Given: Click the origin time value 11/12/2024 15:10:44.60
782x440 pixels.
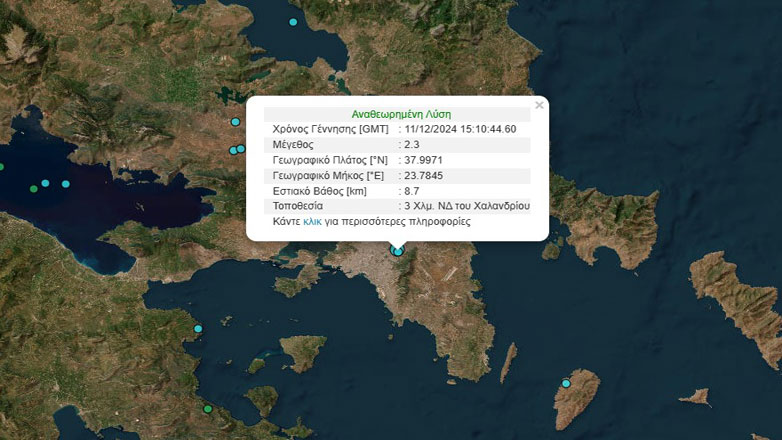Looking at the screenshot, I should point(460,129).
